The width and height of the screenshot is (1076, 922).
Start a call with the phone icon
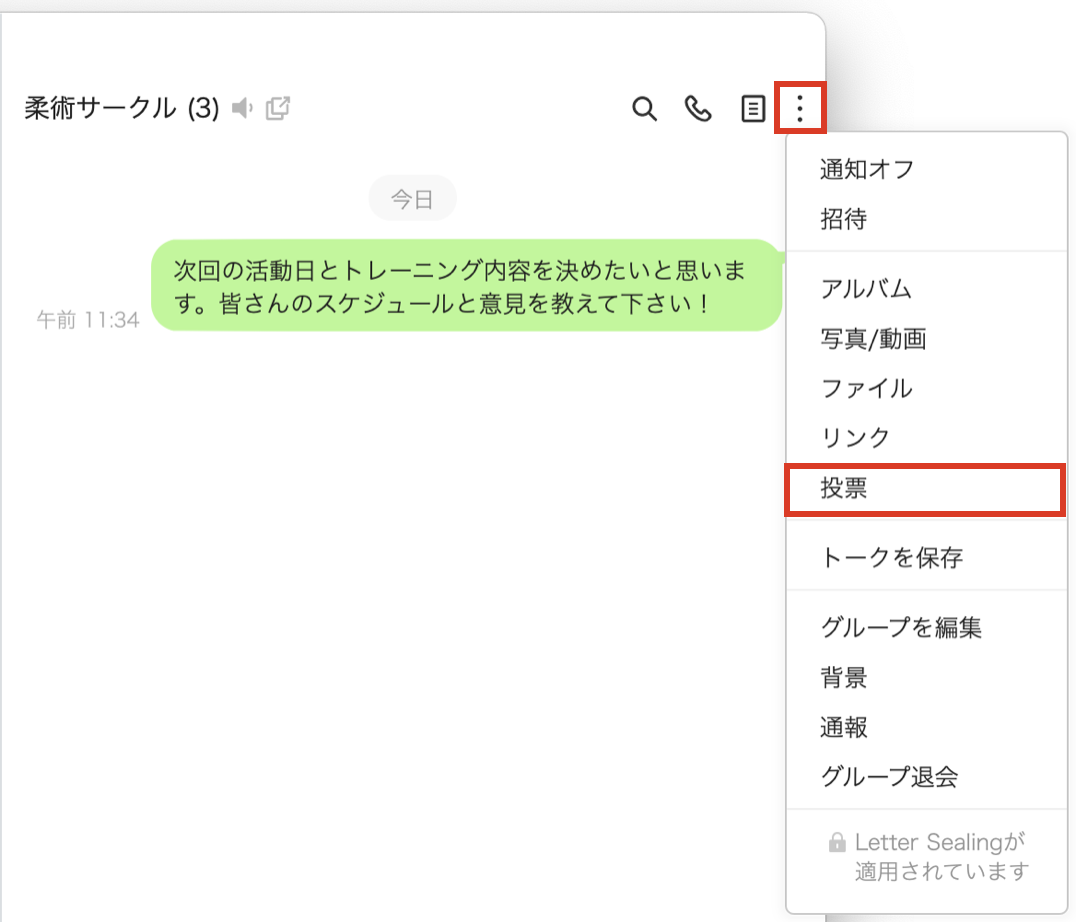[x=699, y=108]
